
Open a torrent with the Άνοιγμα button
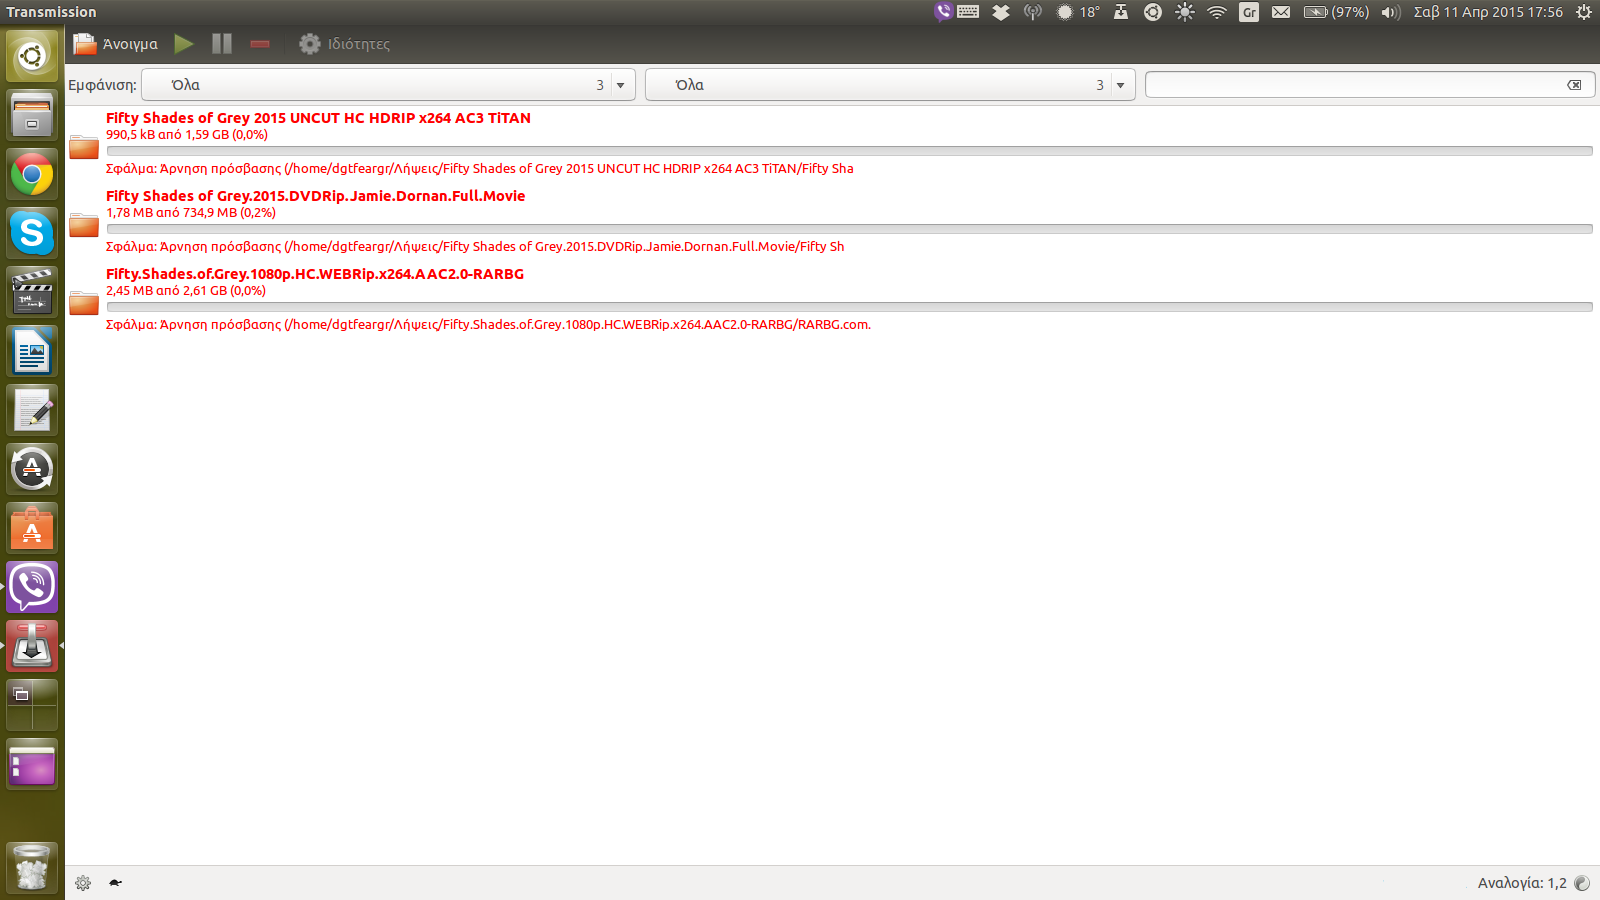coord(115,44)
